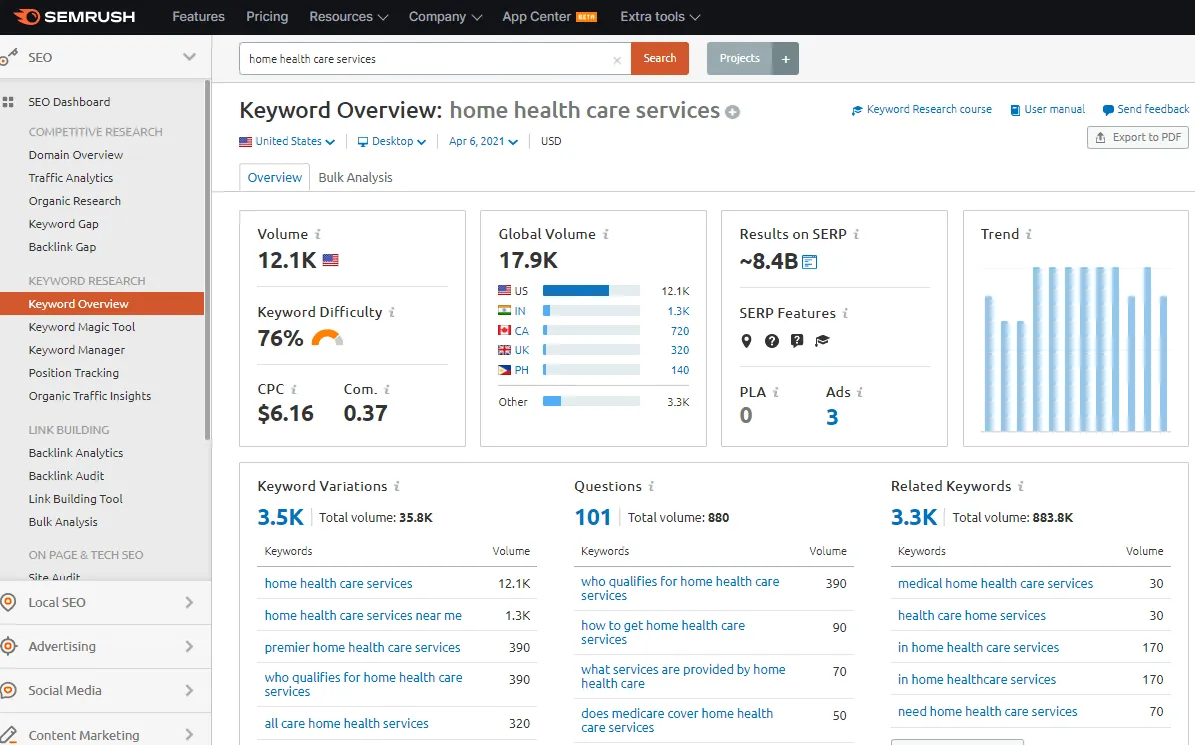This screenshot has height=745, width=1195.
Task: Open the Keyword Magic Tool link
Action: click(x=82, y=327)
